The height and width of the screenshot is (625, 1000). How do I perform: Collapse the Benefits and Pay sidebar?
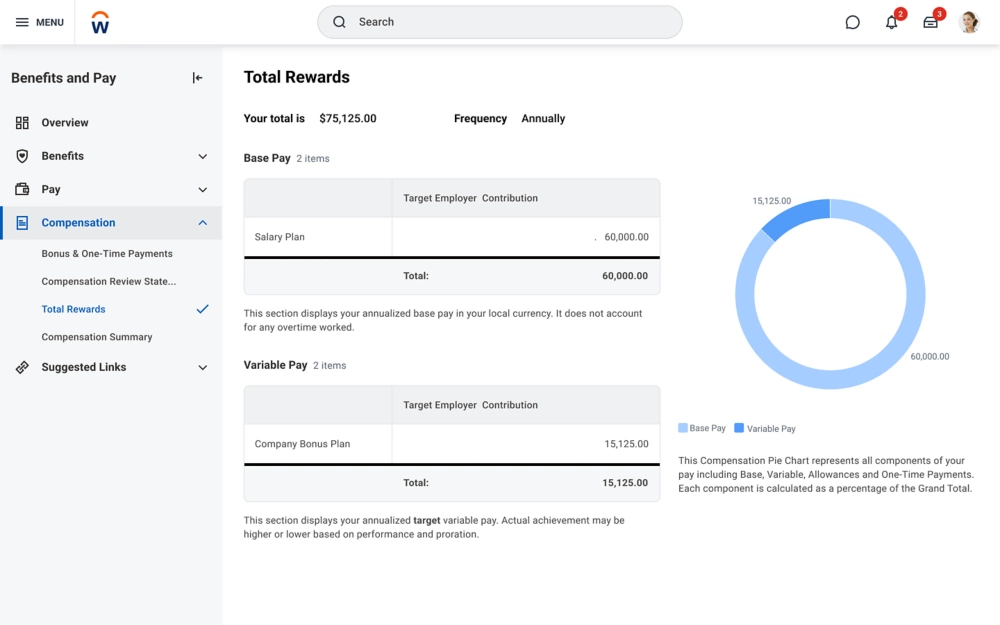197,78
